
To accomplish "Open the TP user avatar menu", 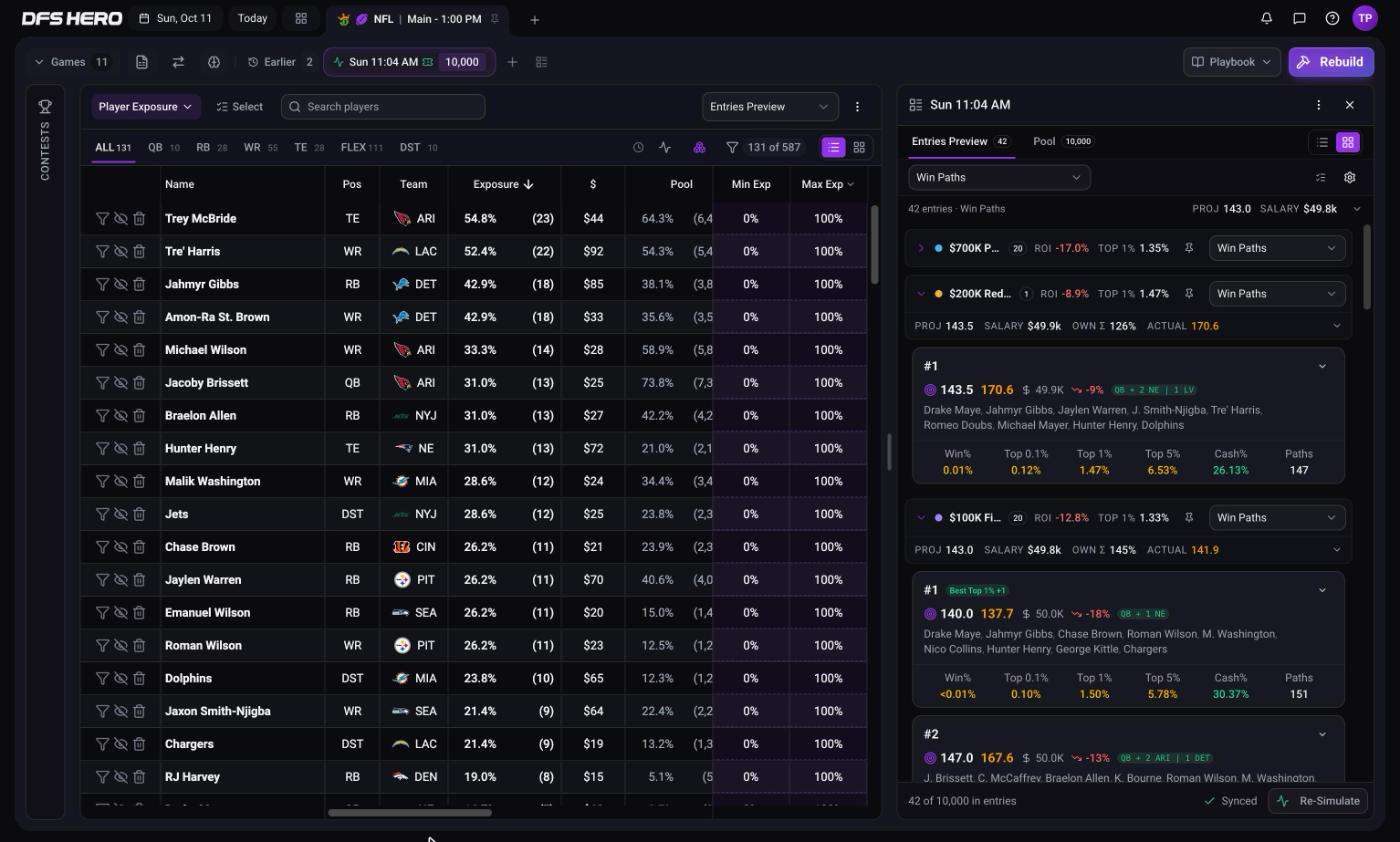I will (1365, 18).
